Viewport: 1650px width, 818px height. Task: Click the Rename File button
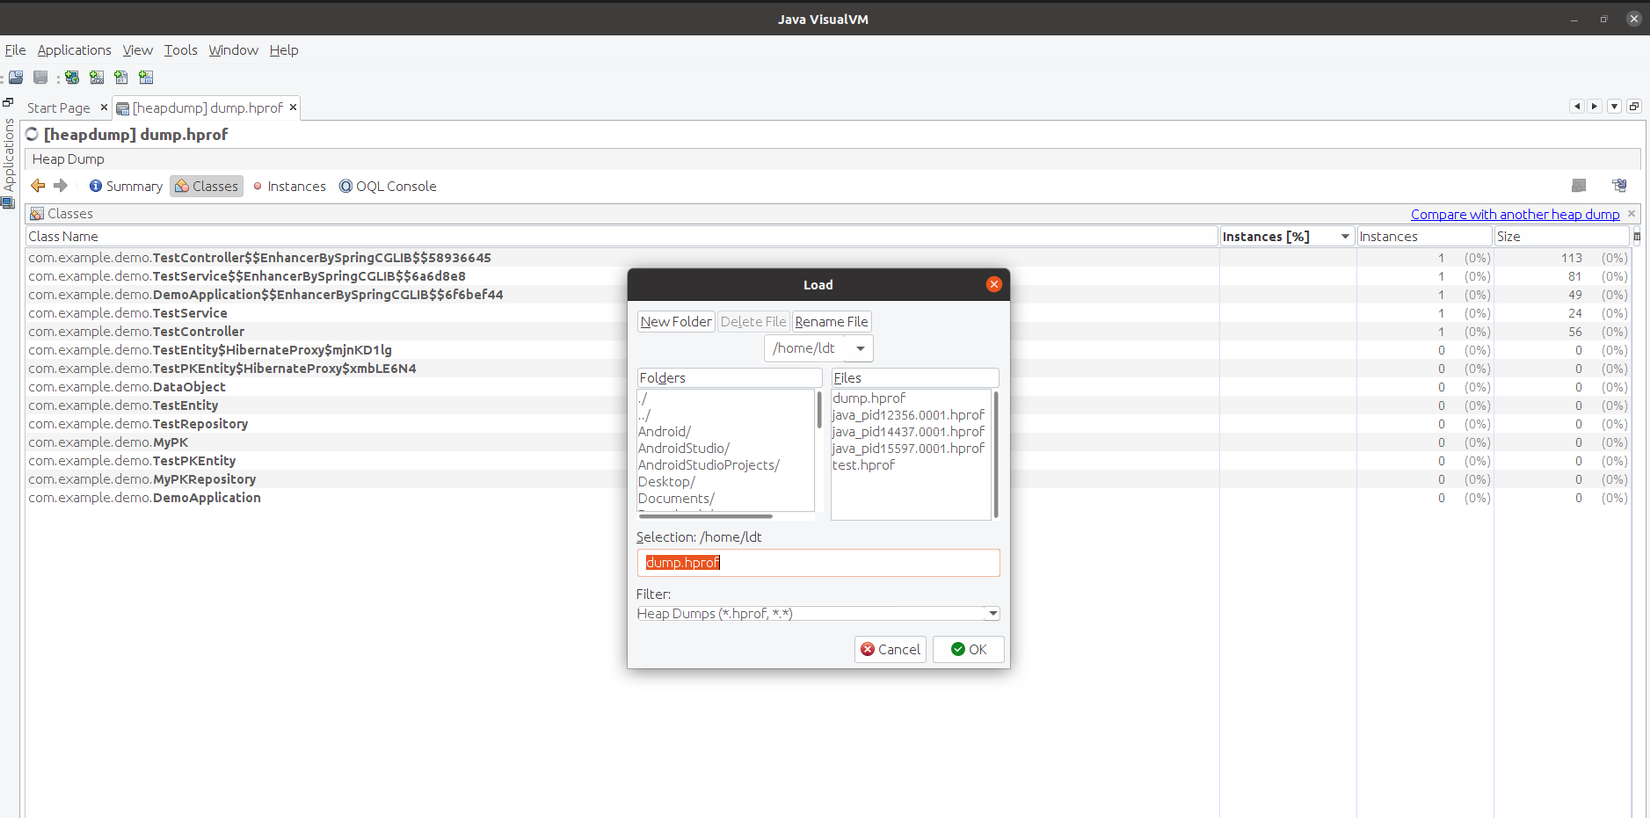(831, 322)
